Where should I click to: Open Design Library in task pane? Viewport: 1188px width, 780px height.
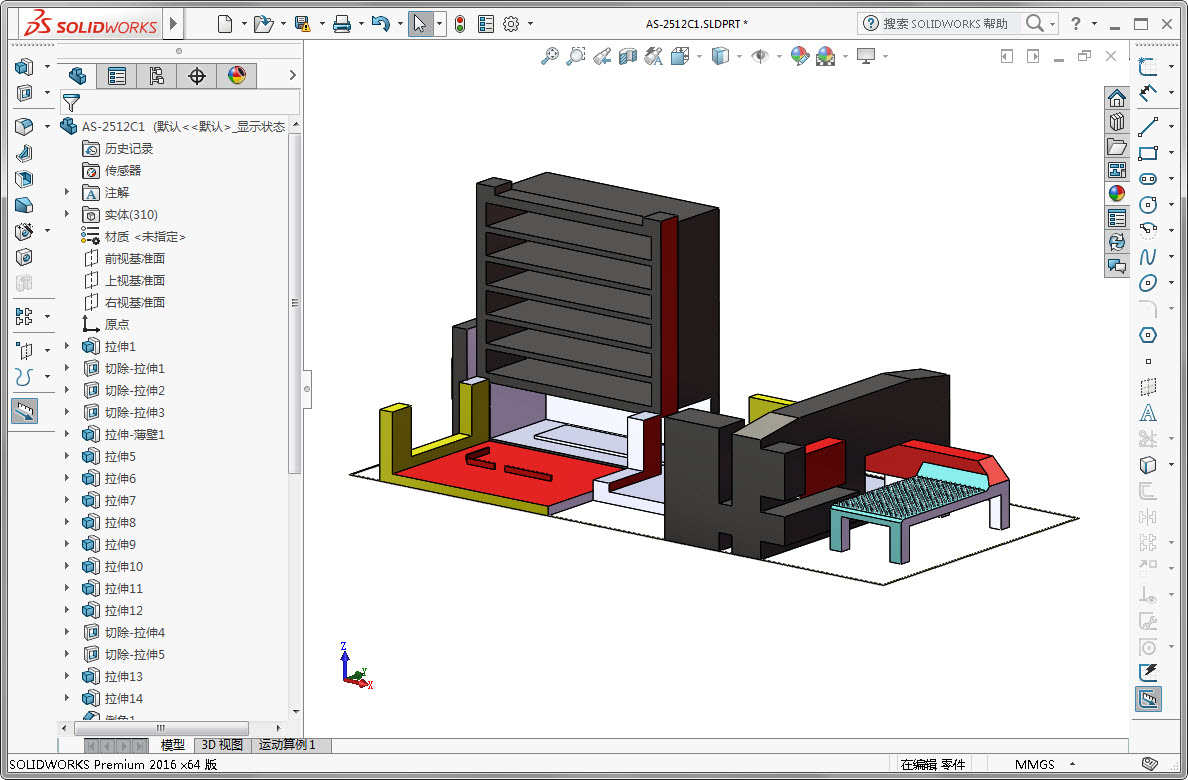coord(1117,122)
